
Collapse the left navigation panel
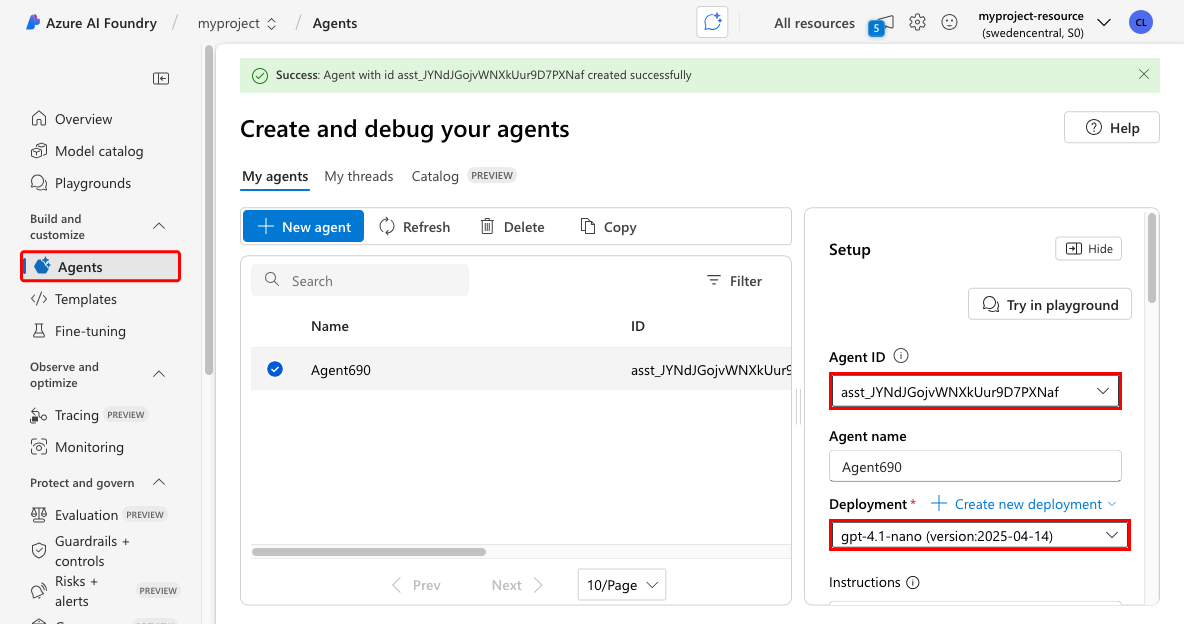[x=161, y=78]
